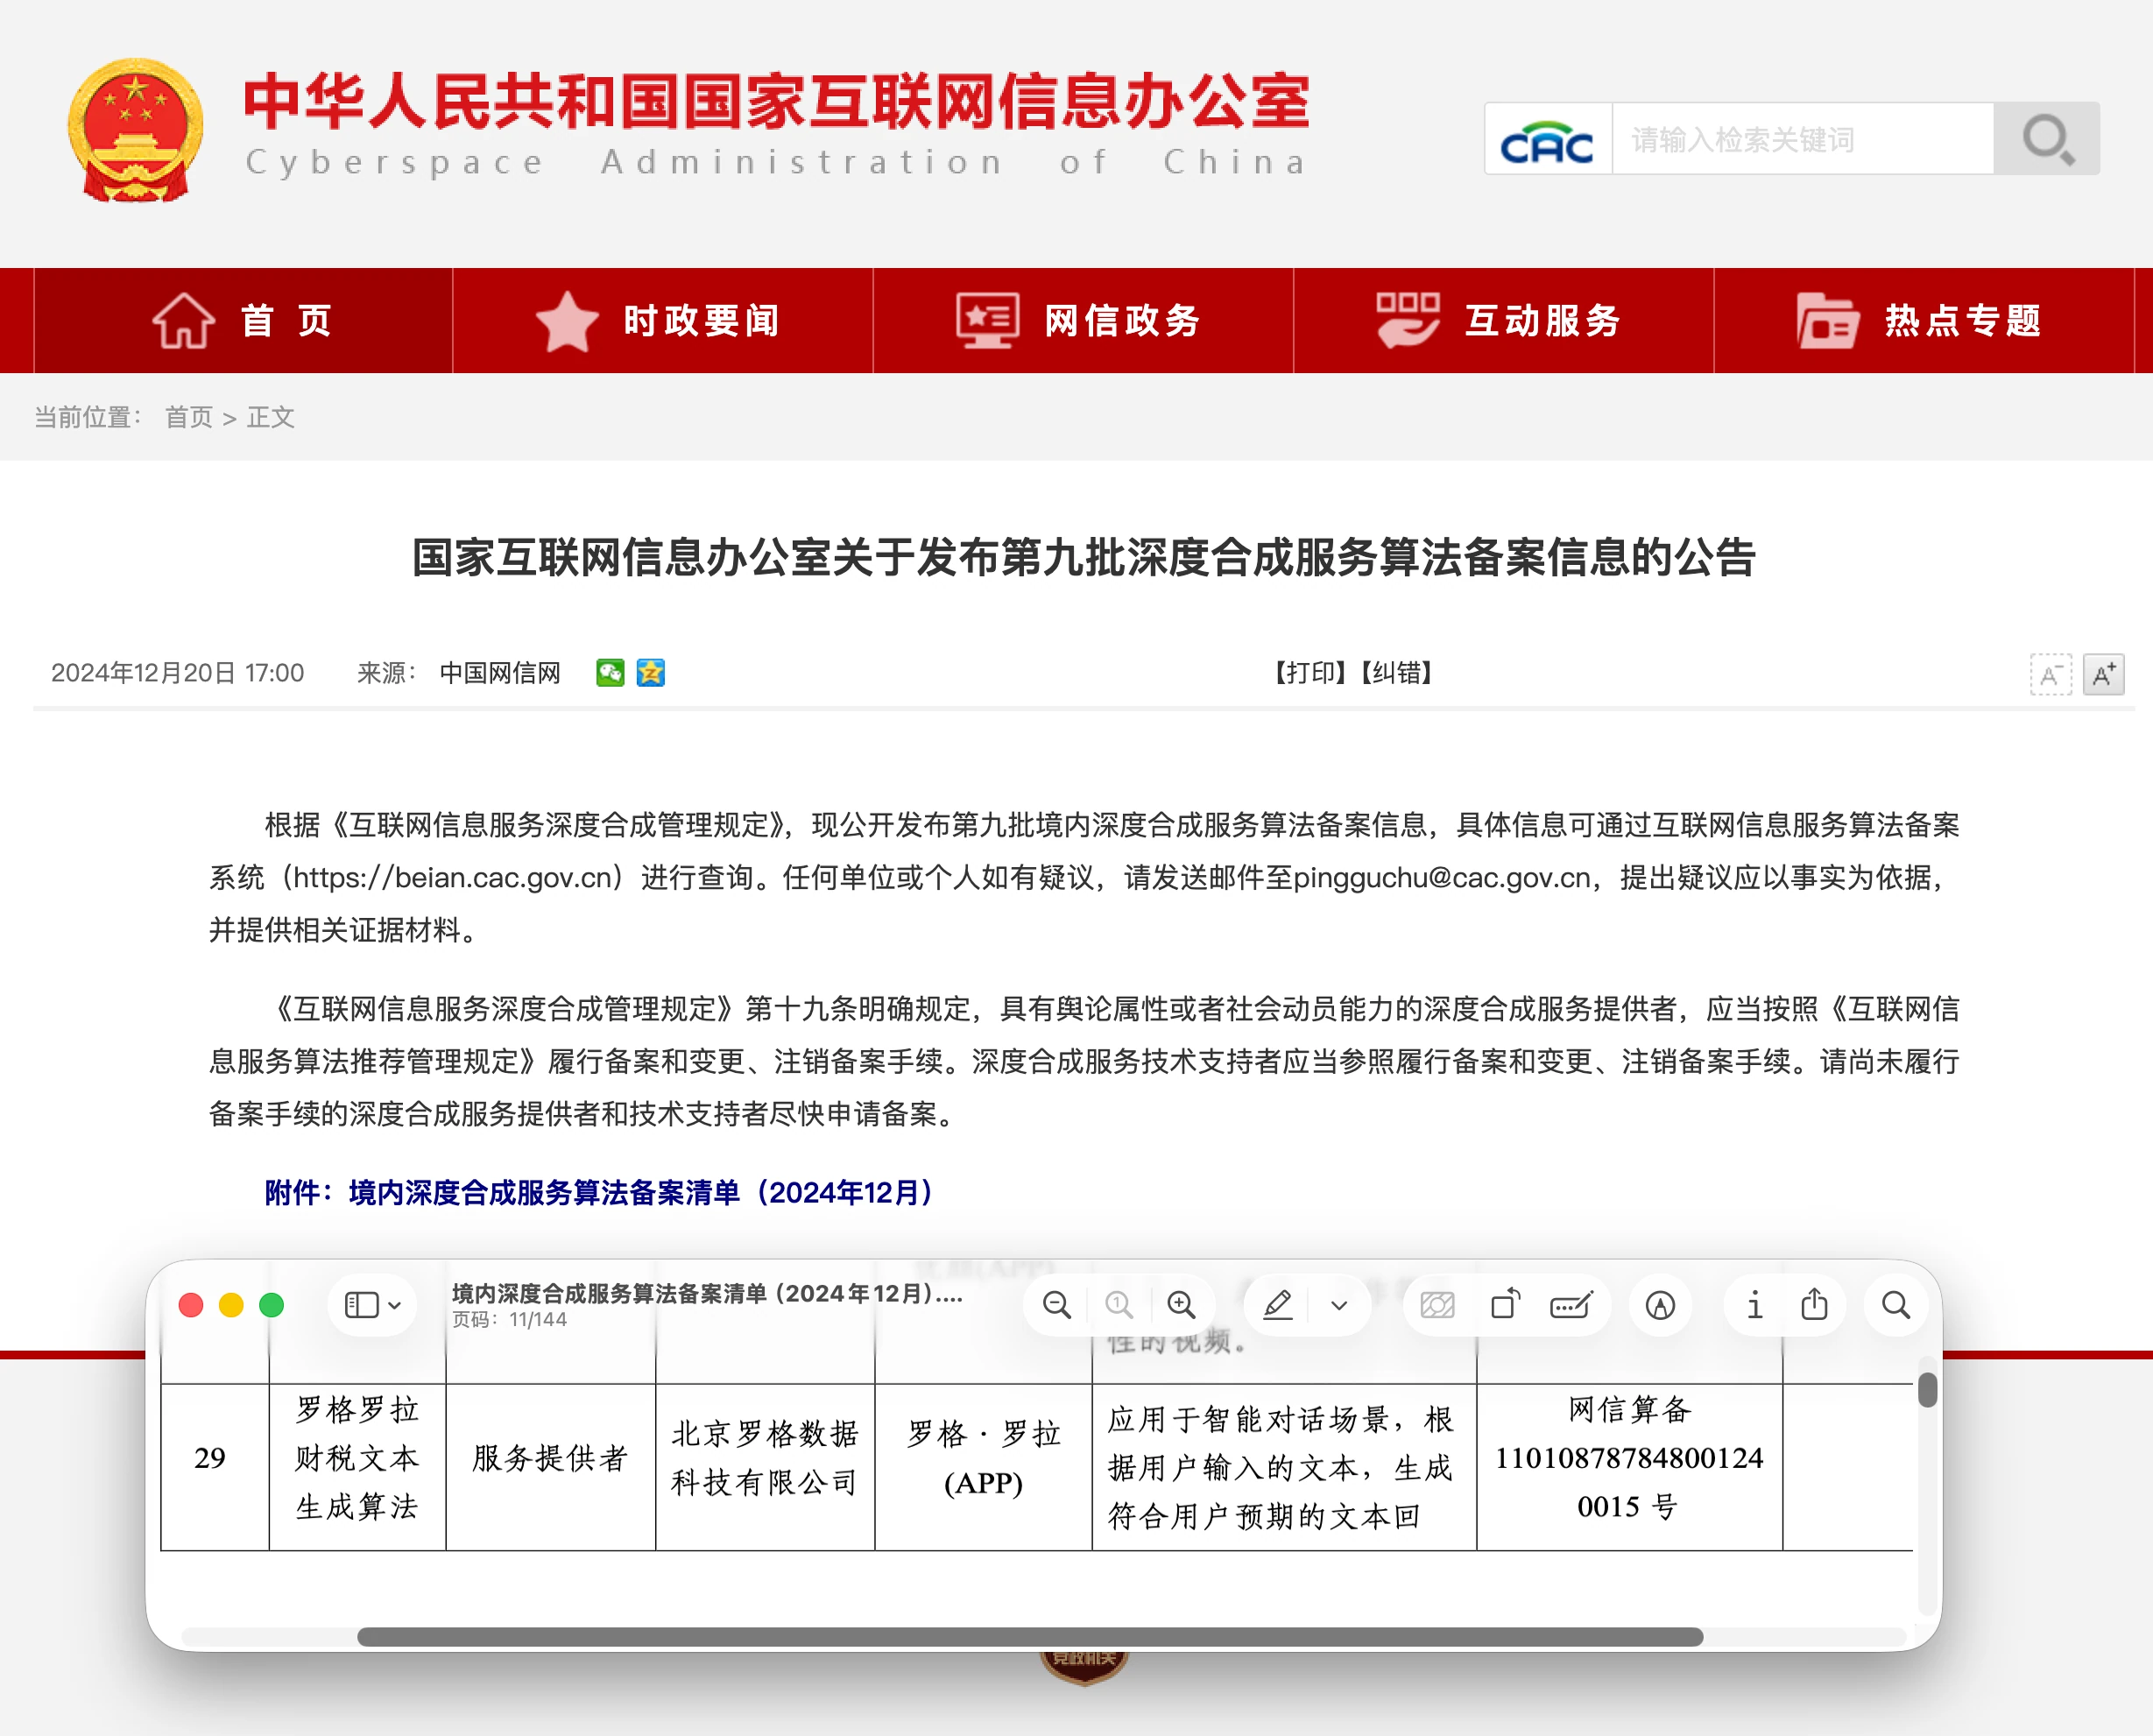Expand the highlight color chevron in Preview

1340,1305
